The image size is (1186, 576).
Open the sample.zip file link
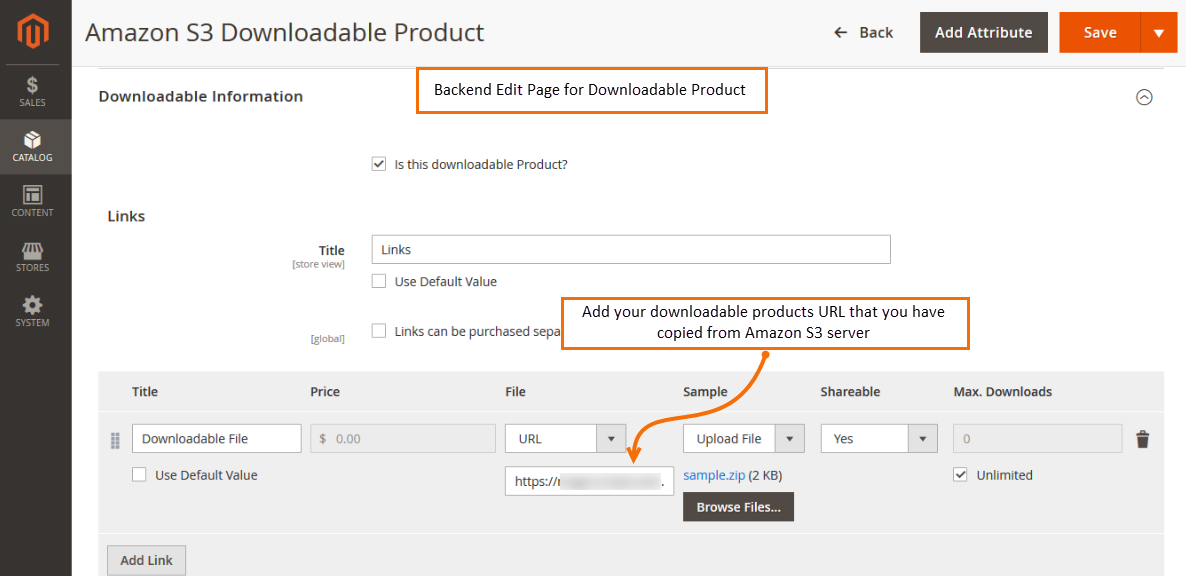(714, 475)
